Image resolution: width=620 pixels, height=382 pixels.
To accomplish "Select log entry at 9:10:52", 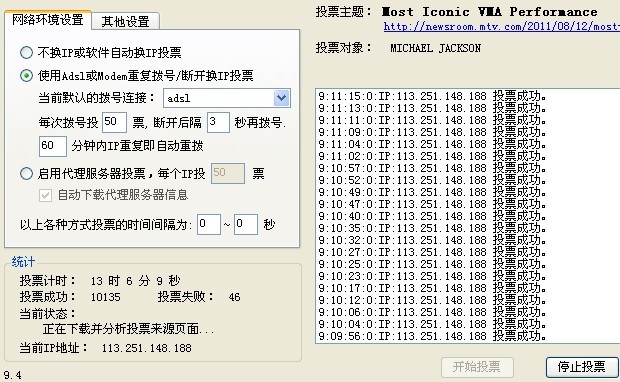I will pyautogui.click(x=432, y=180).
